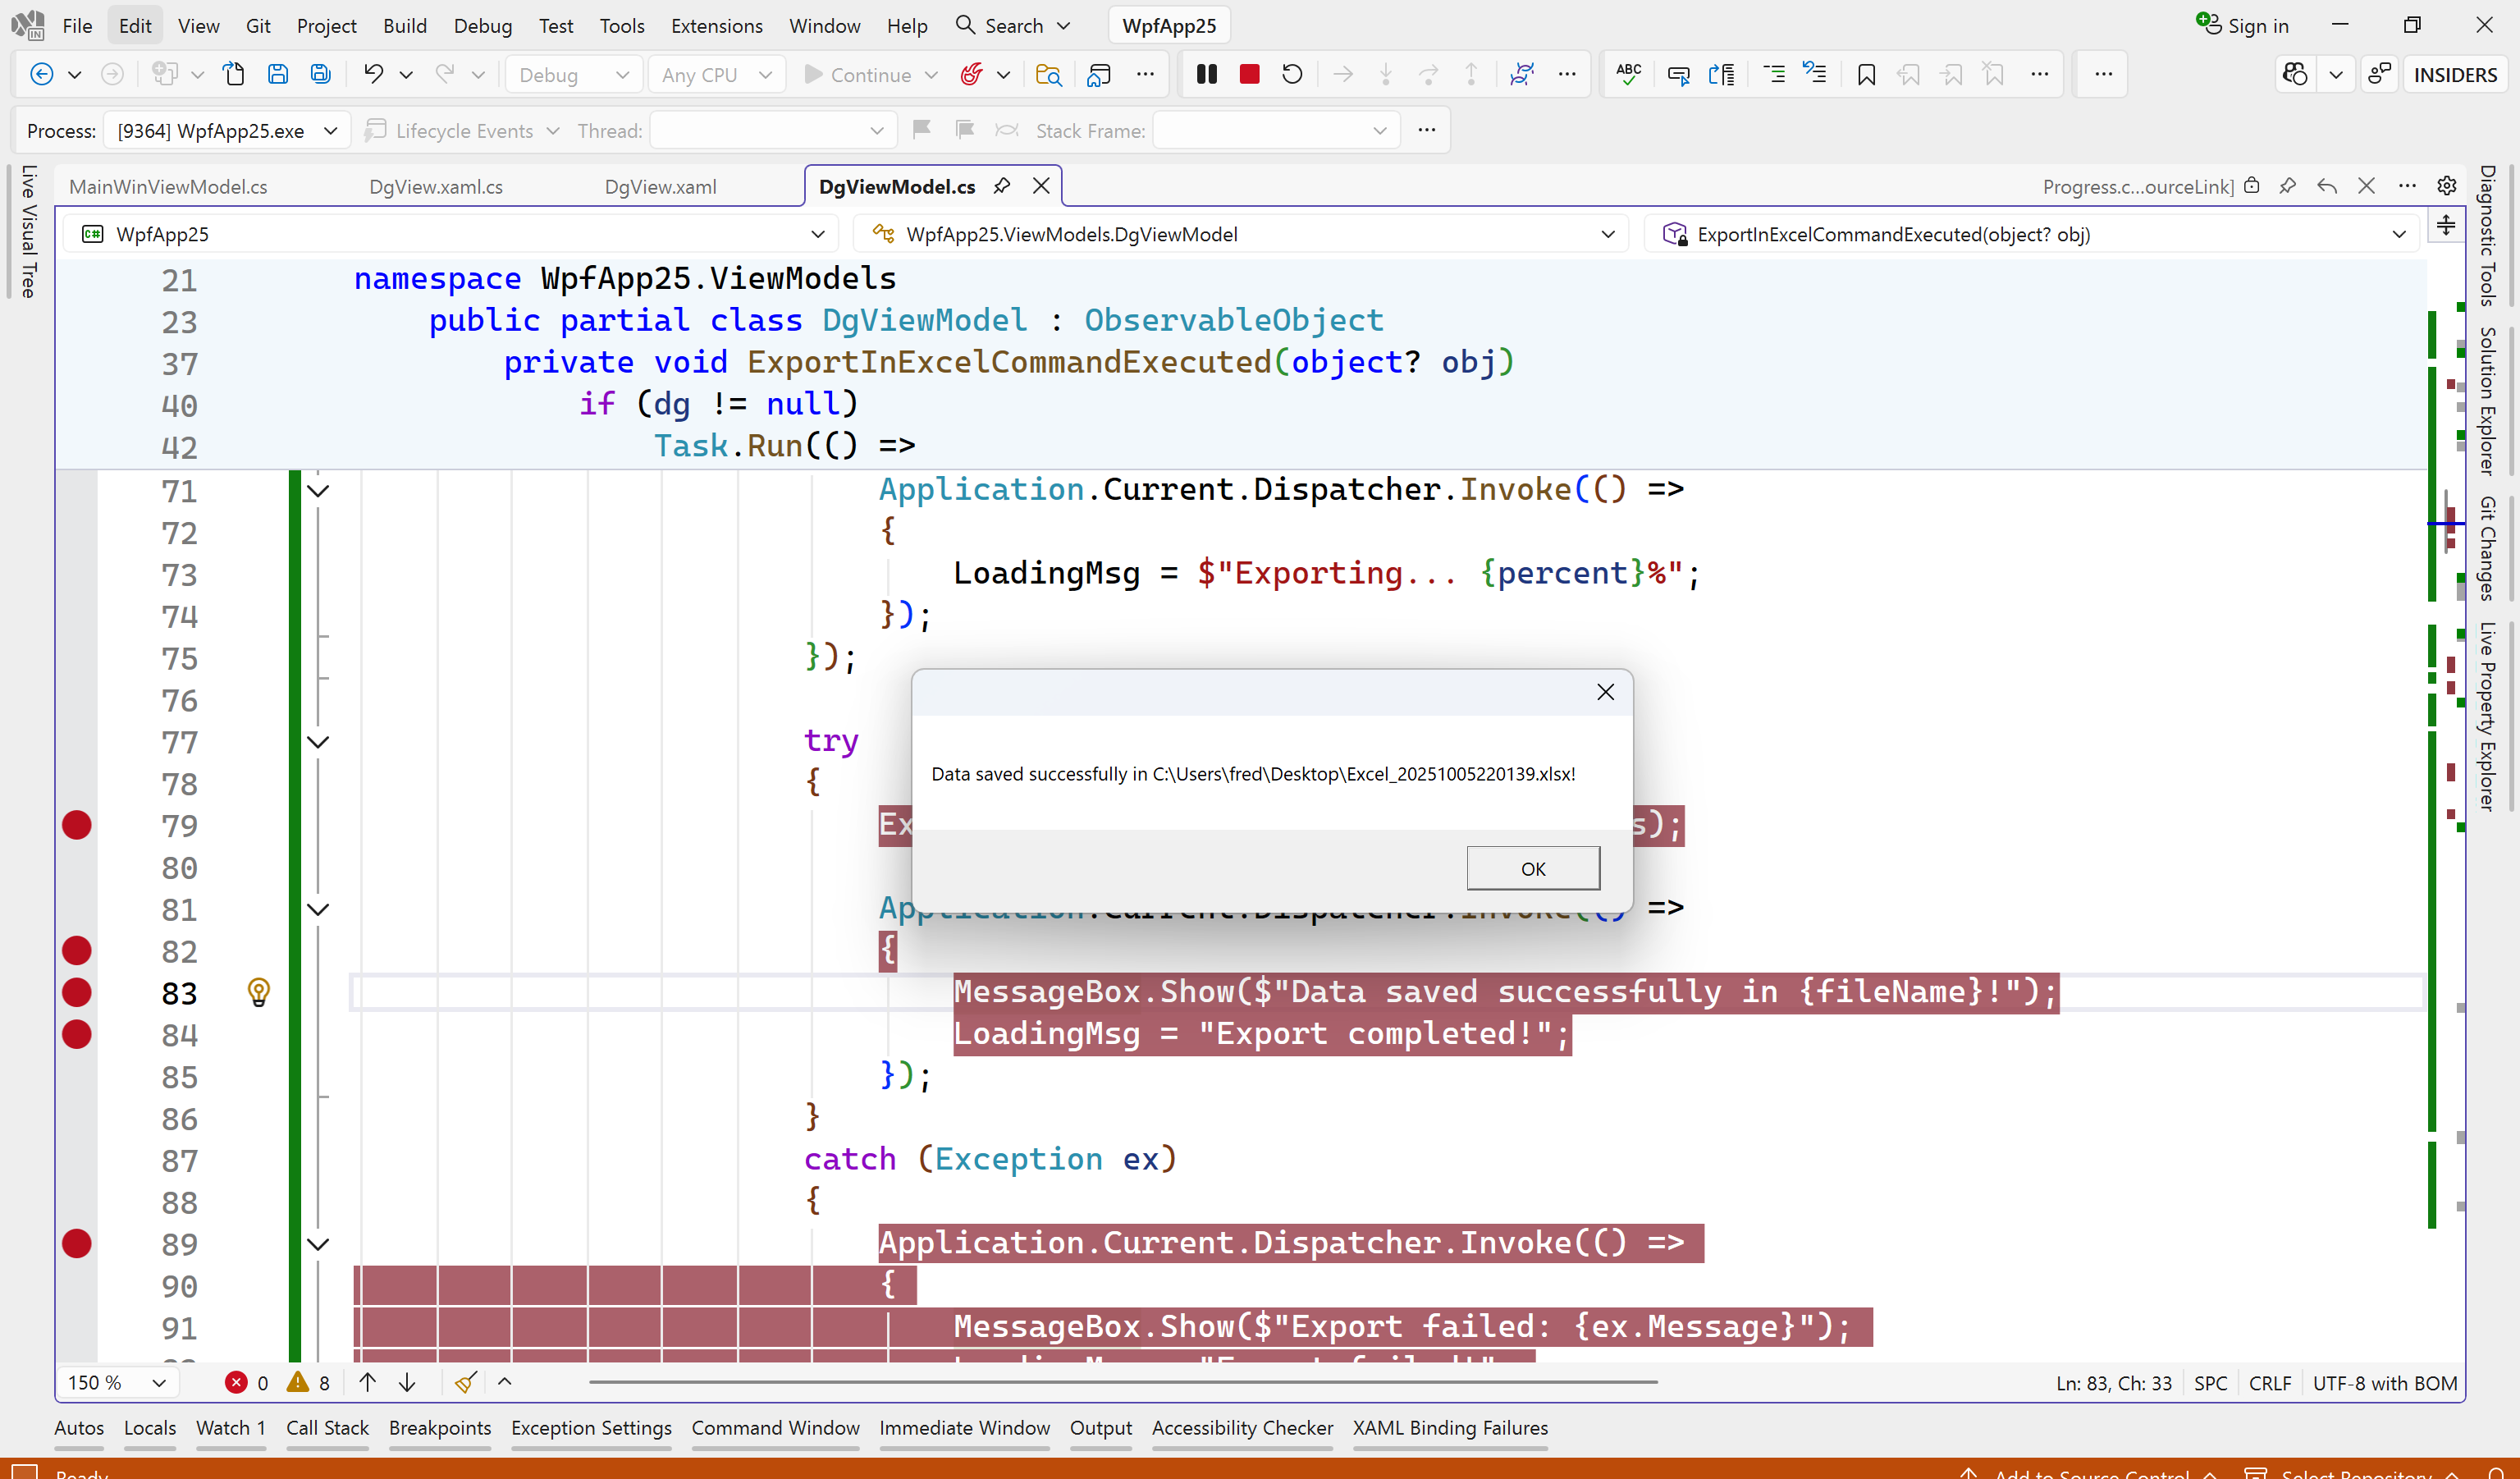Click the lightbulb quick actions icon on line 83
The image size is (2520, 1479).
pyautogui.click(x=258, y=992)
